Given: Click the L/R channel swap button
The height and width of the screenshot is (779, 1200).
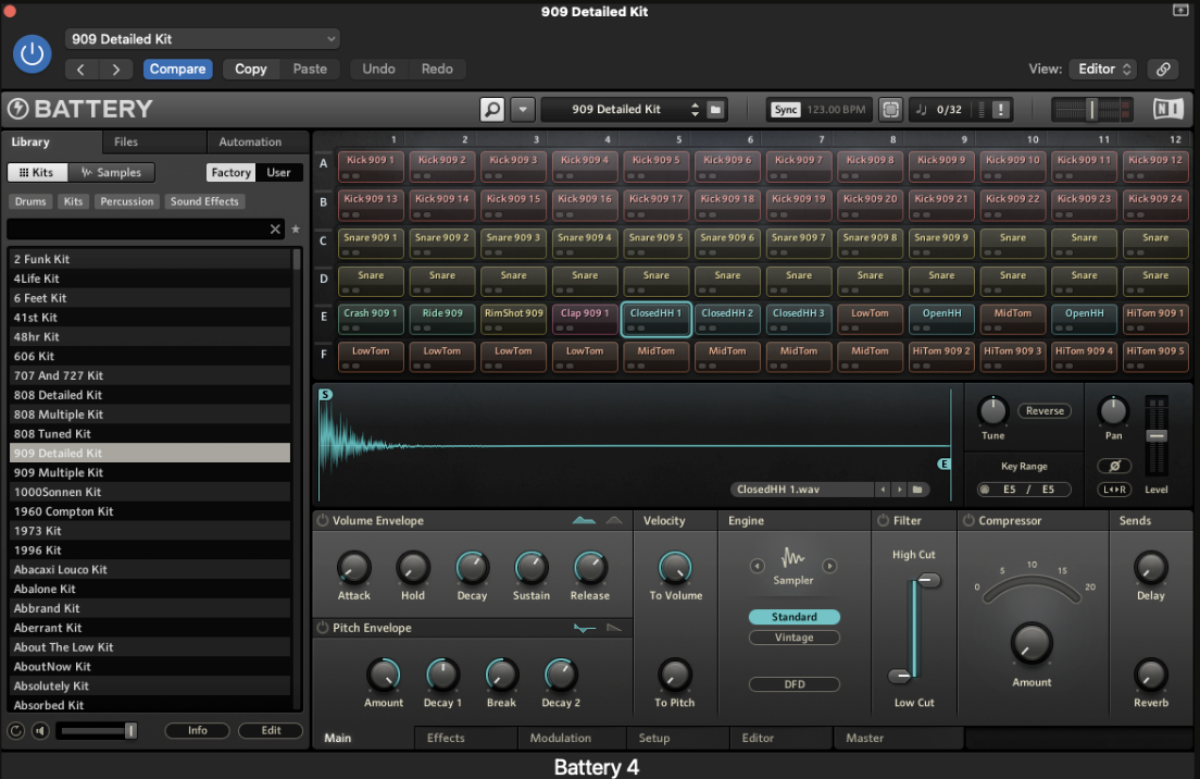Looking at the screenshot, I should tap(1114, 489).
